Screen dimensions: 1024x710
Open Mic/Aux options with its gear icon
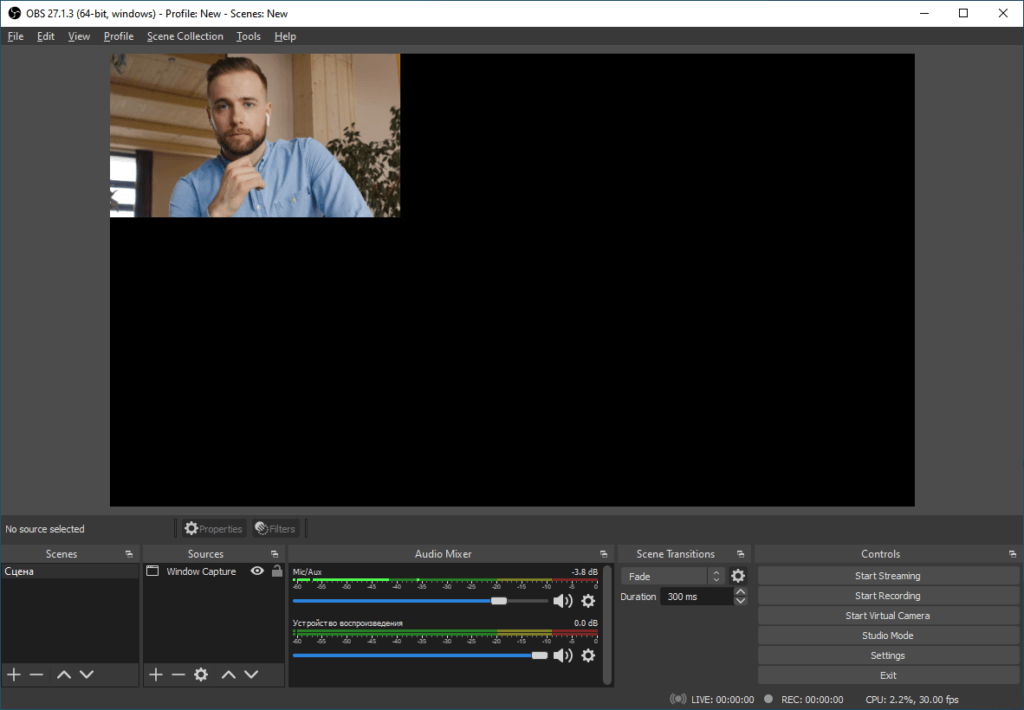(588, 601)
